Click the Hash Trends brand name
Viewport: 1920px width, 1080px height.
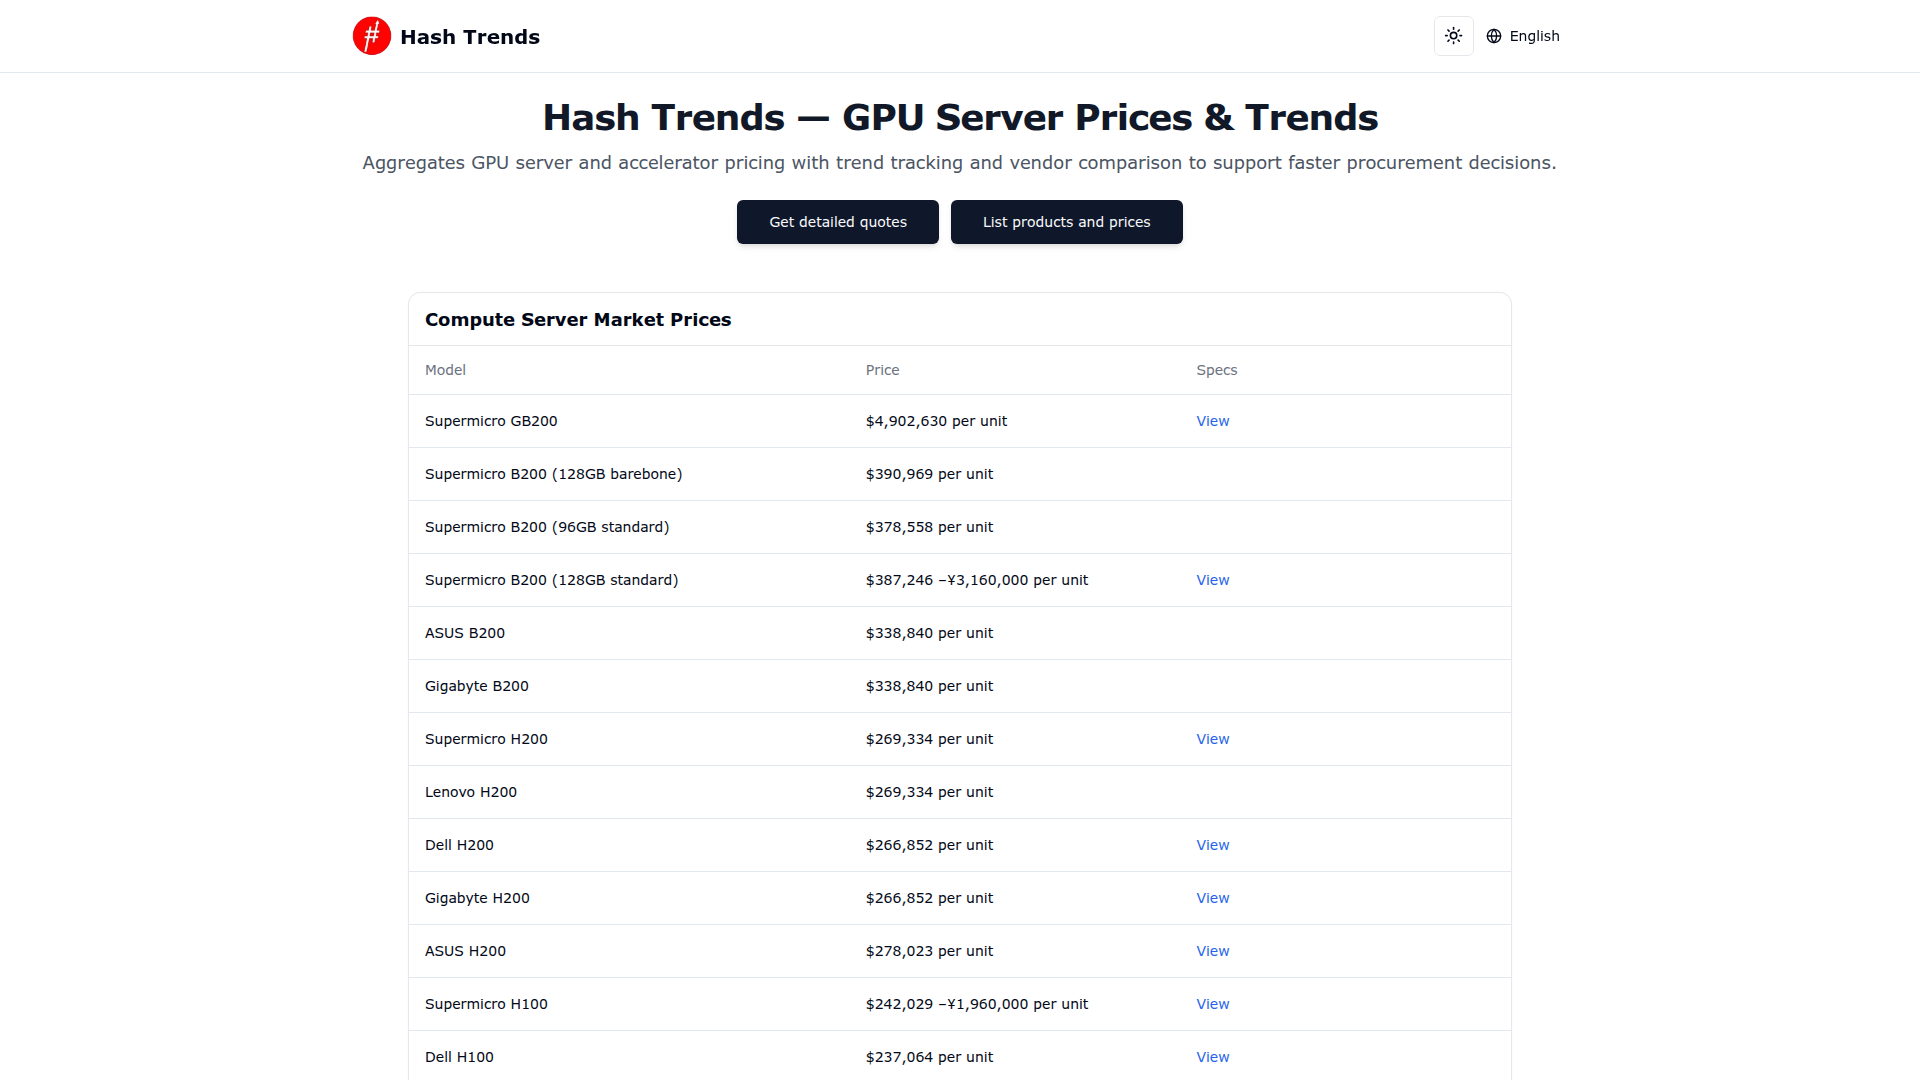470,37
